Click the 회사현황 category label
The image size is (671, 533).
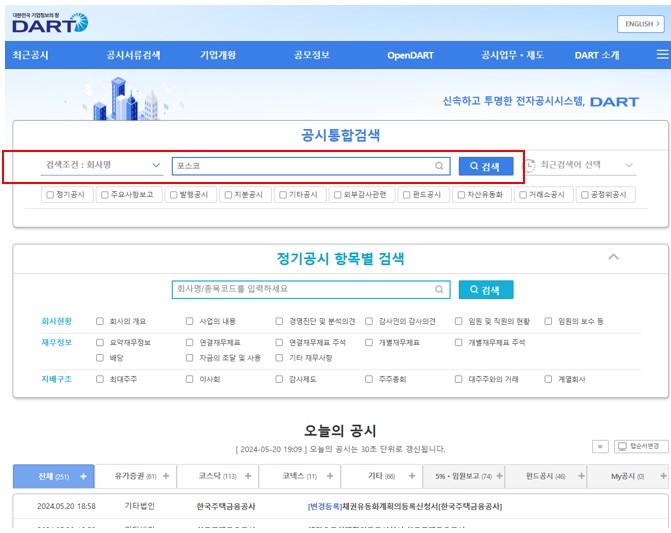coord(56,321)
